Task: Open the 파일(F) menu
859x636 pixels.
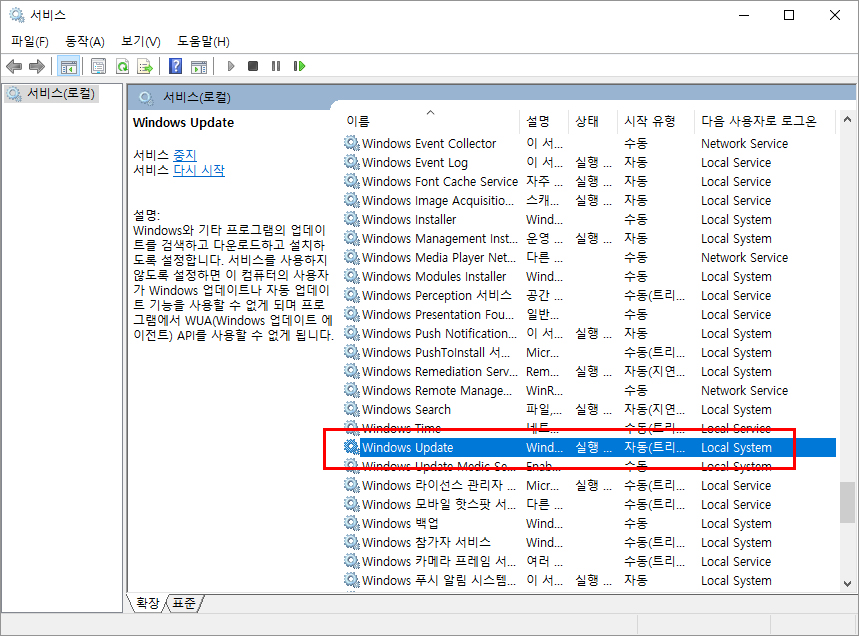Action: [x=30, y=42]
